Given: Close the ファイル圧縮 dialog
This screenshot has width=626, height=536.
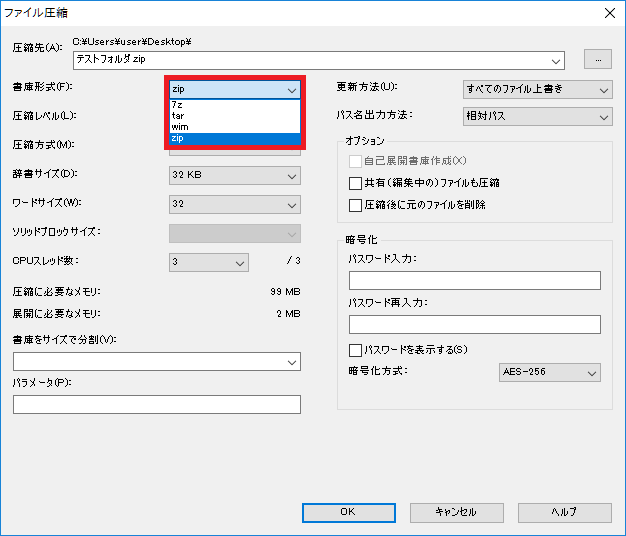Looking at the screenshot, I should tap(610, 13).
